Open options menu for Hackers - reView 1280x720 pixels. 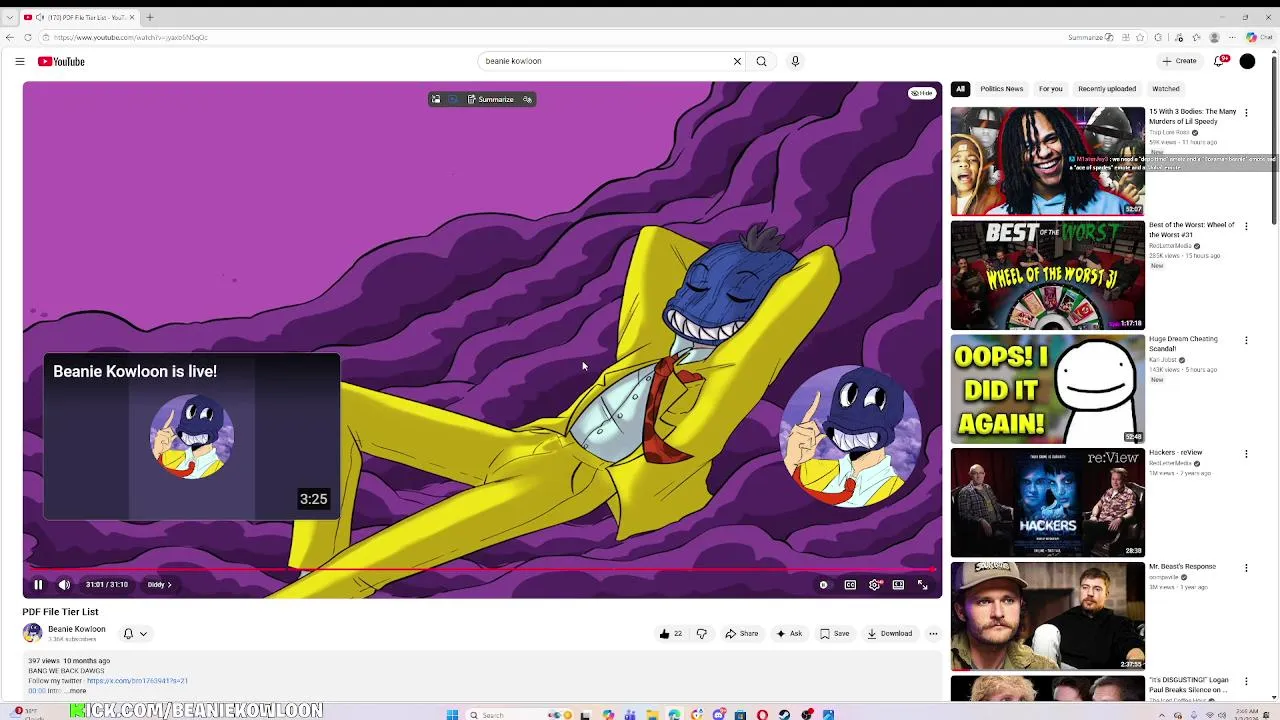pyautogui.click(x=1246, y=454)
